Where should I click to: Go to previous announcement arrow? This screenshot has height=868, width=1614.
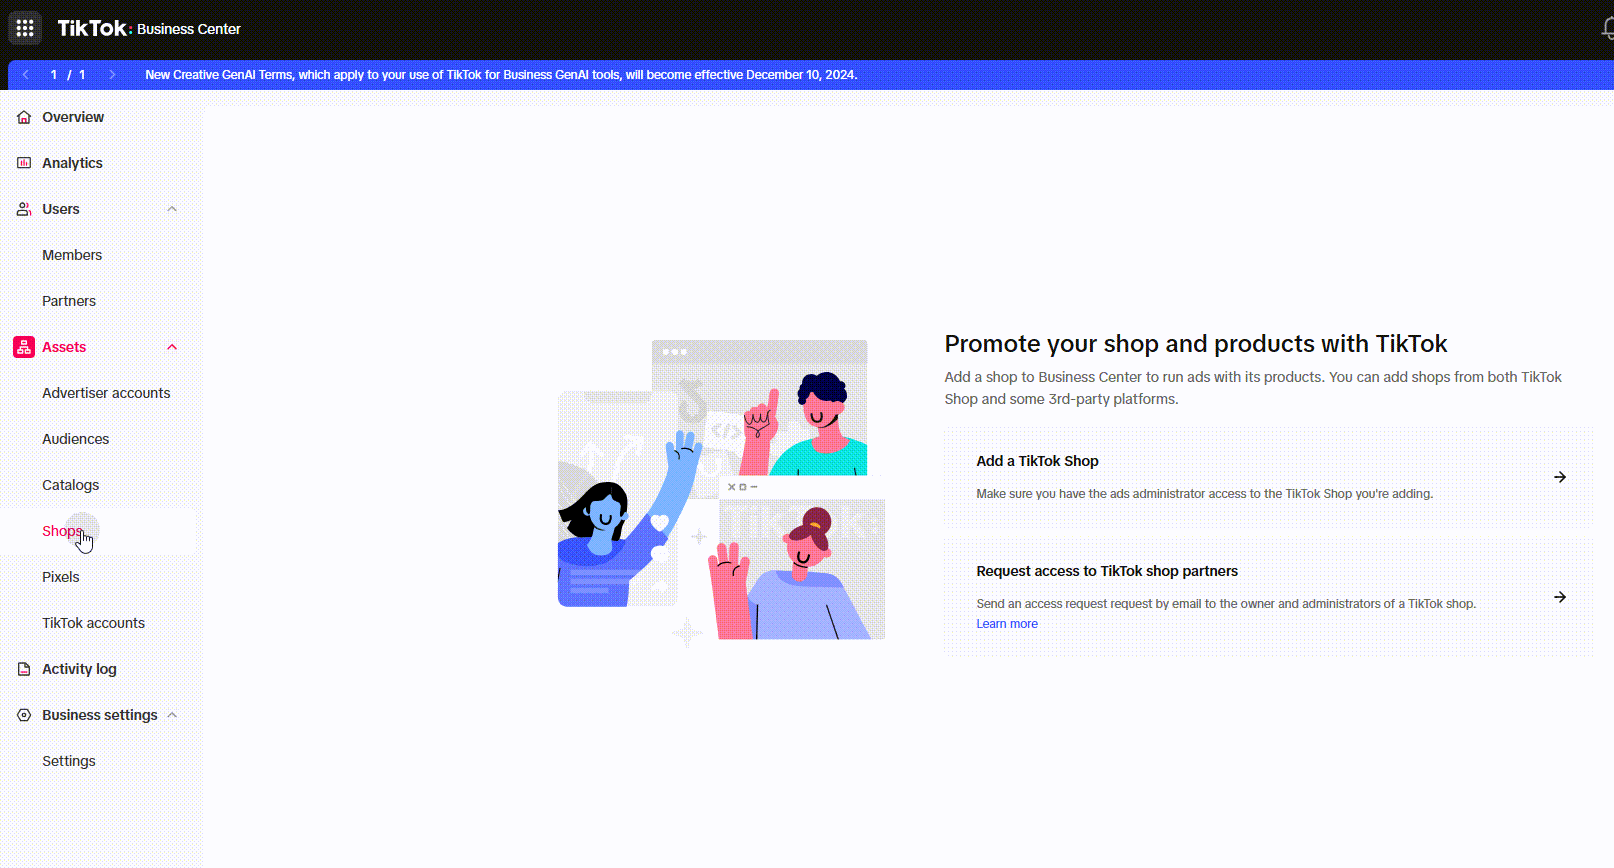pyautogui.click(x=26, y=75)
